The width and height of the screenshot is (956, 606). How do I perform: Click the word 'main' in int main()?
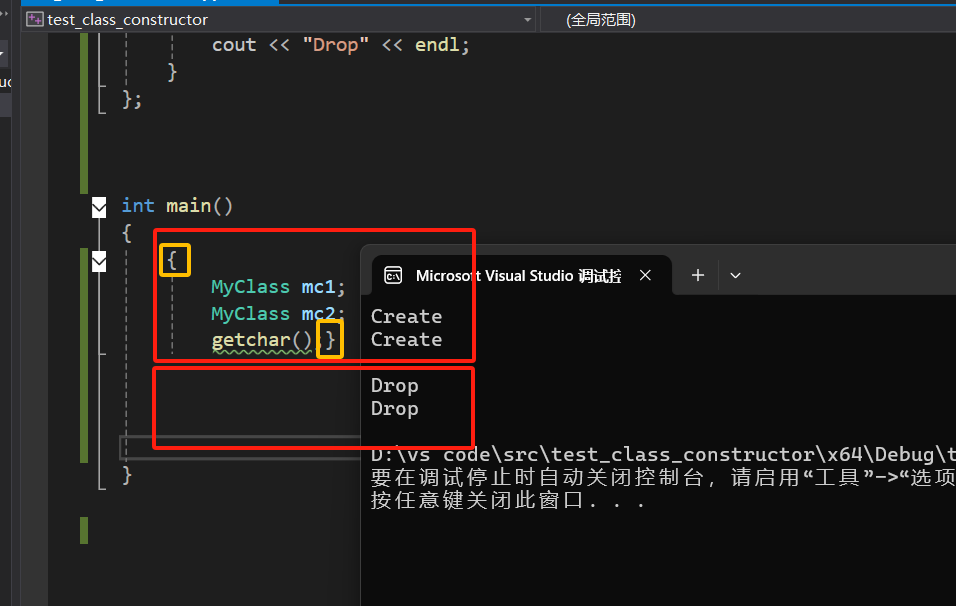pyautogui.click(x=188, y=206)
